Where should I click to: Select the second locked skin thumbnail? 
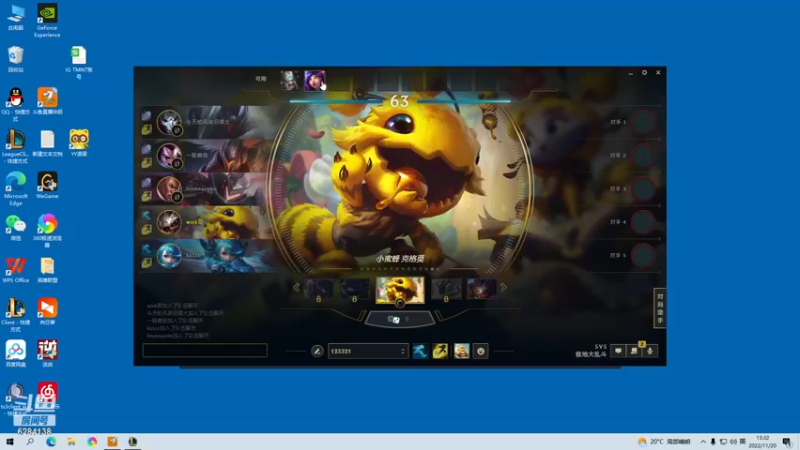coord(355,289)
